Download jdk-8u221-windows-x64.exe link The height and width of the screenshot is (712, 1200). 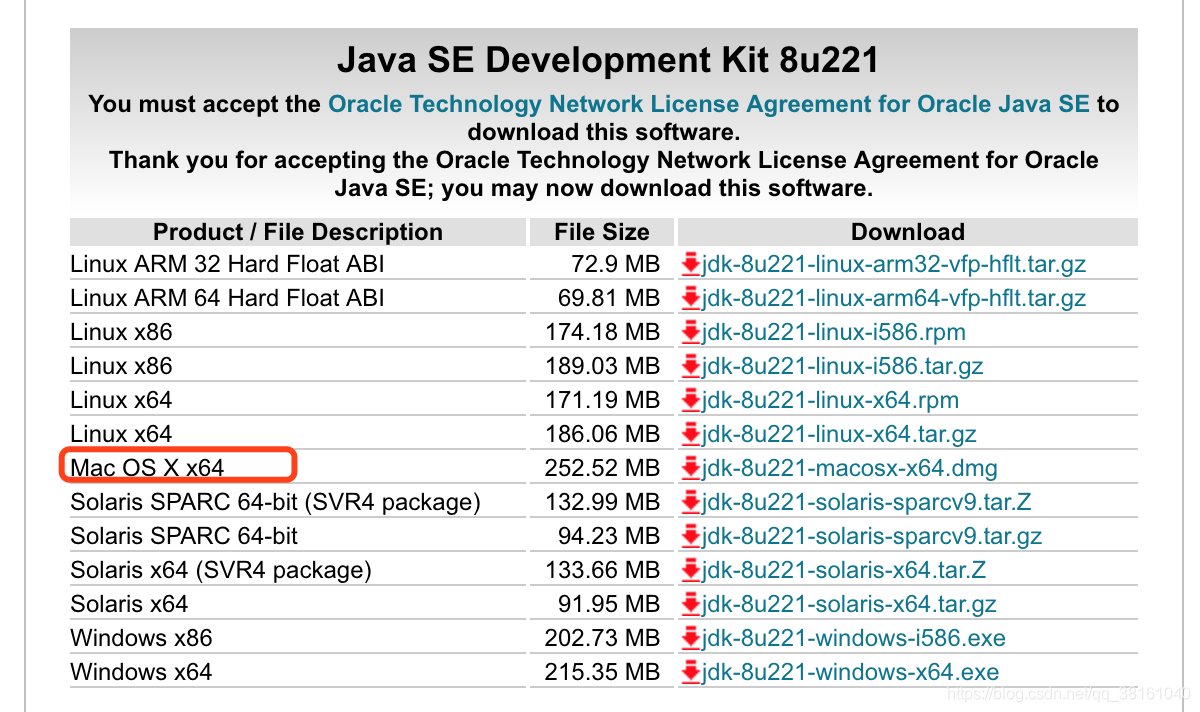[x=851, y=673]
